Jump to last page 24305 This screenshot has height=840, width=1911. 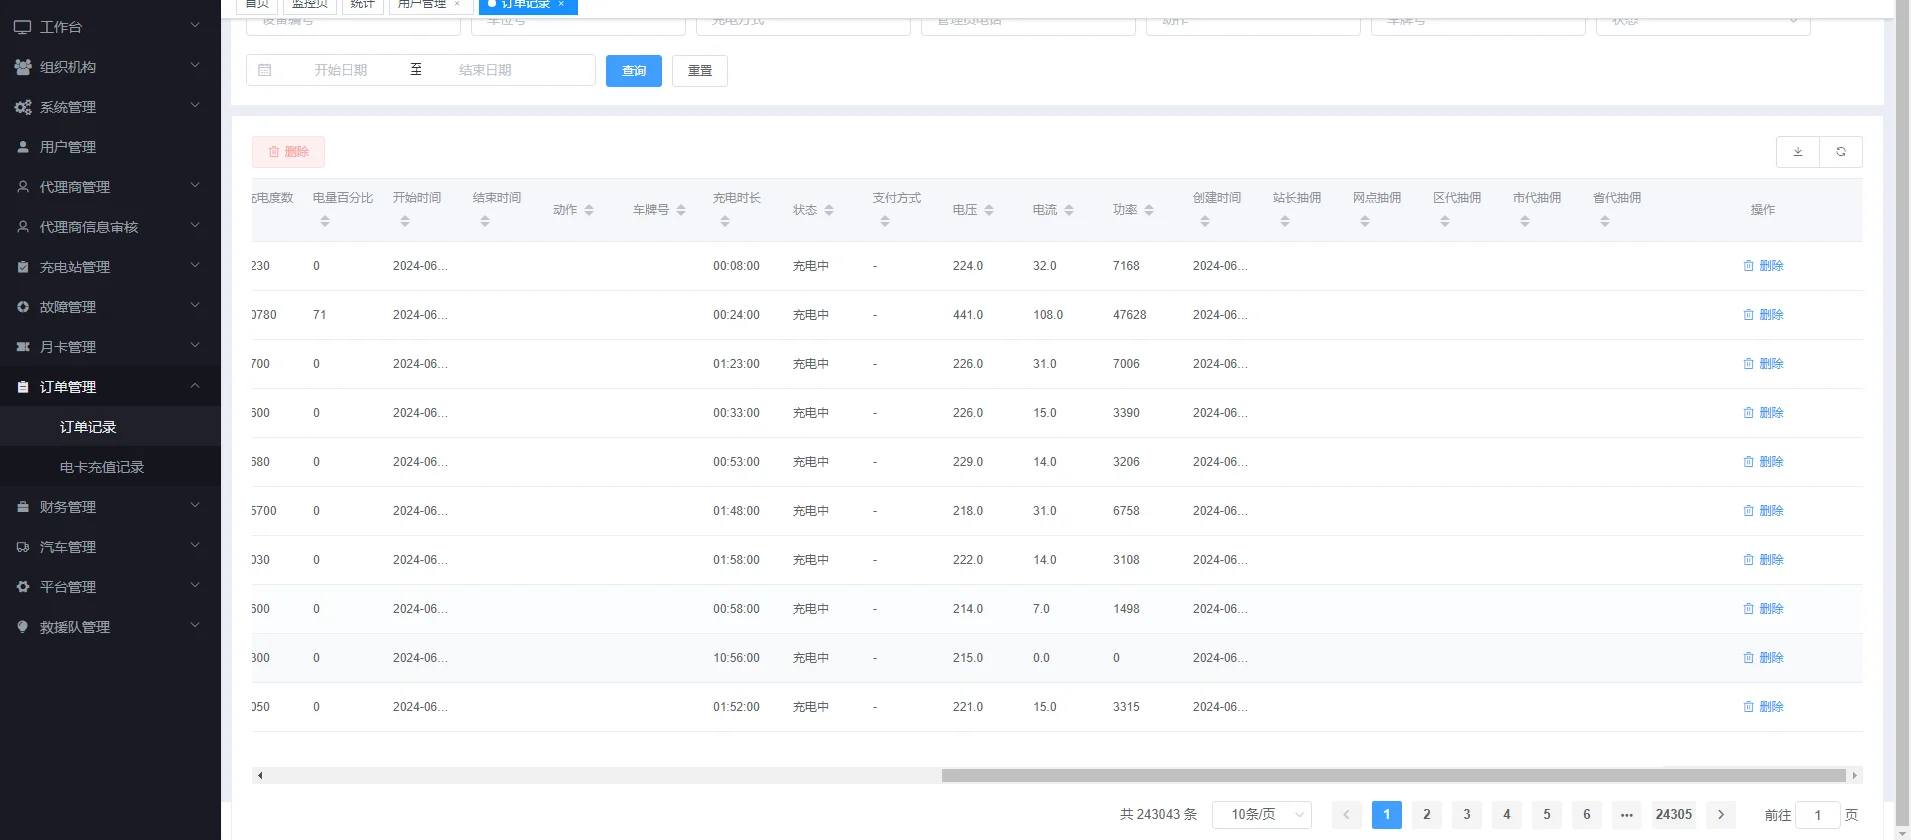click(1674, 815)
